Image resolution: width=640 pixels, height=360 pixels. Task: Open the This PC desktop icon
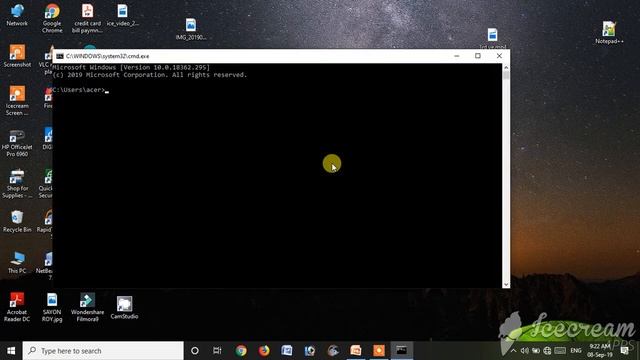[17, 262]
